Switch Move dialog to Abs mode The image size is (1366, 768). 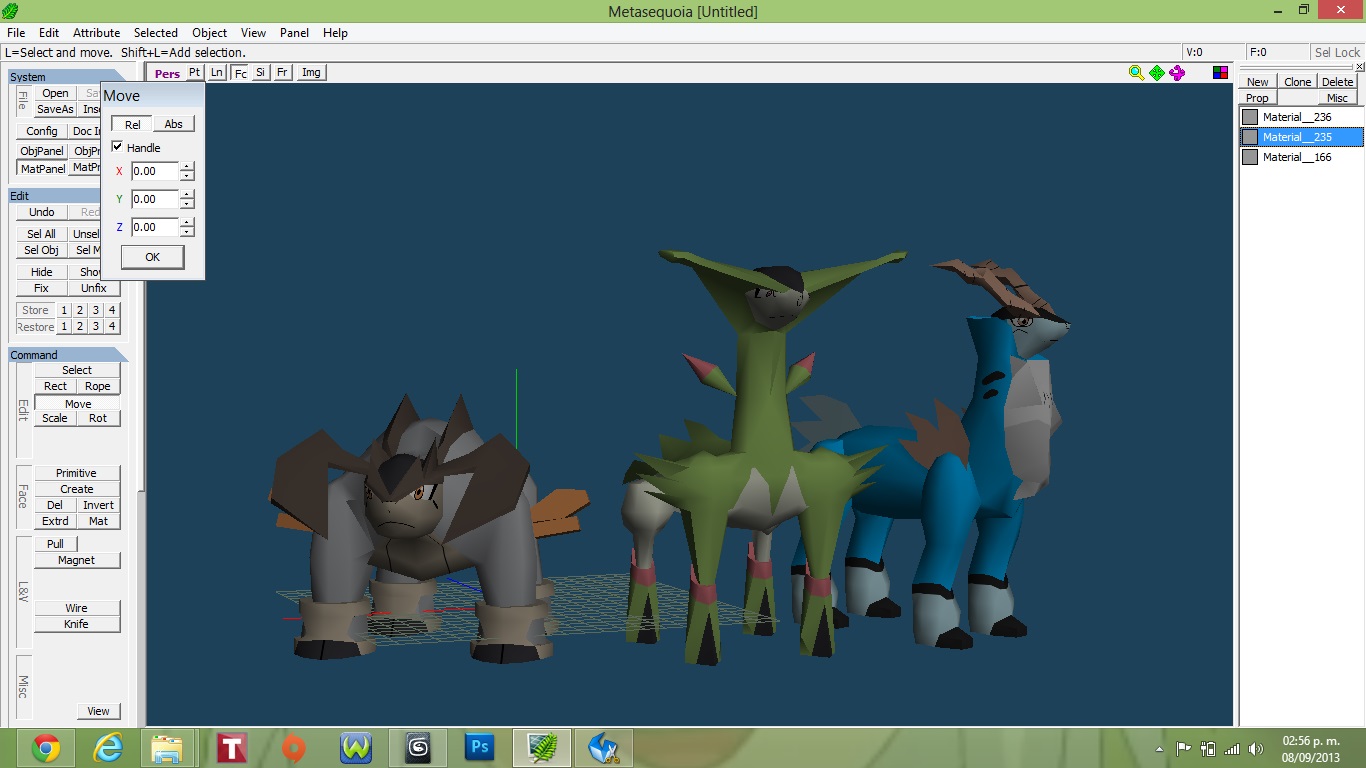(x=174, y=124)
